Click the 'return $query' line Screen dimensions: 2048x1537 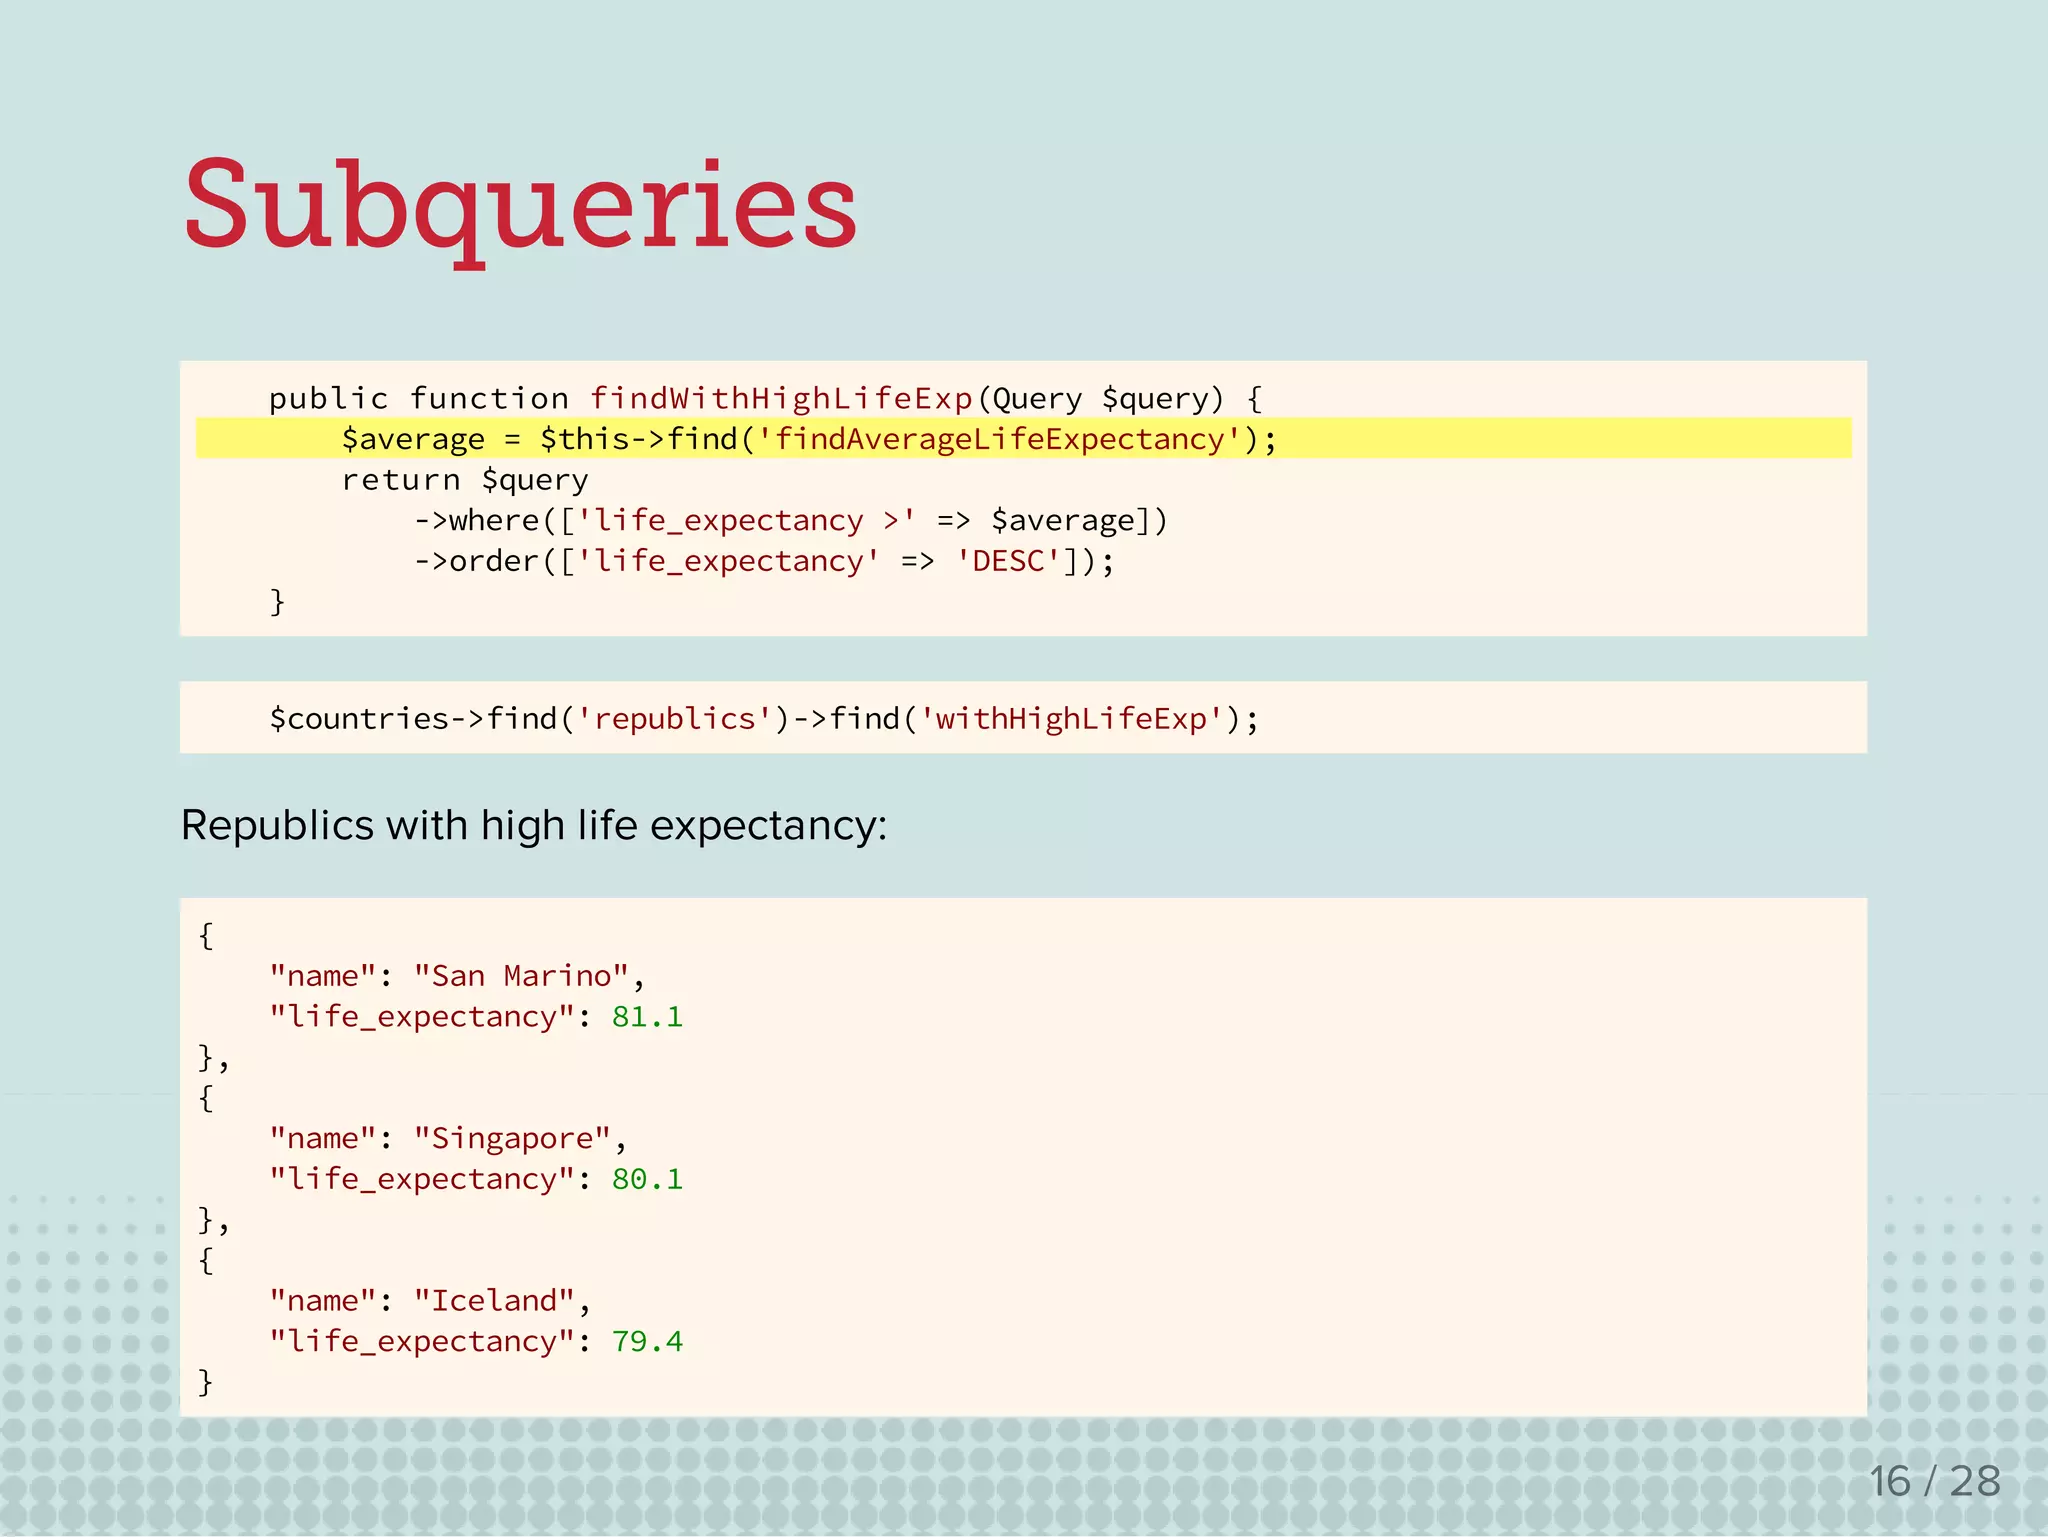(465, 480)
